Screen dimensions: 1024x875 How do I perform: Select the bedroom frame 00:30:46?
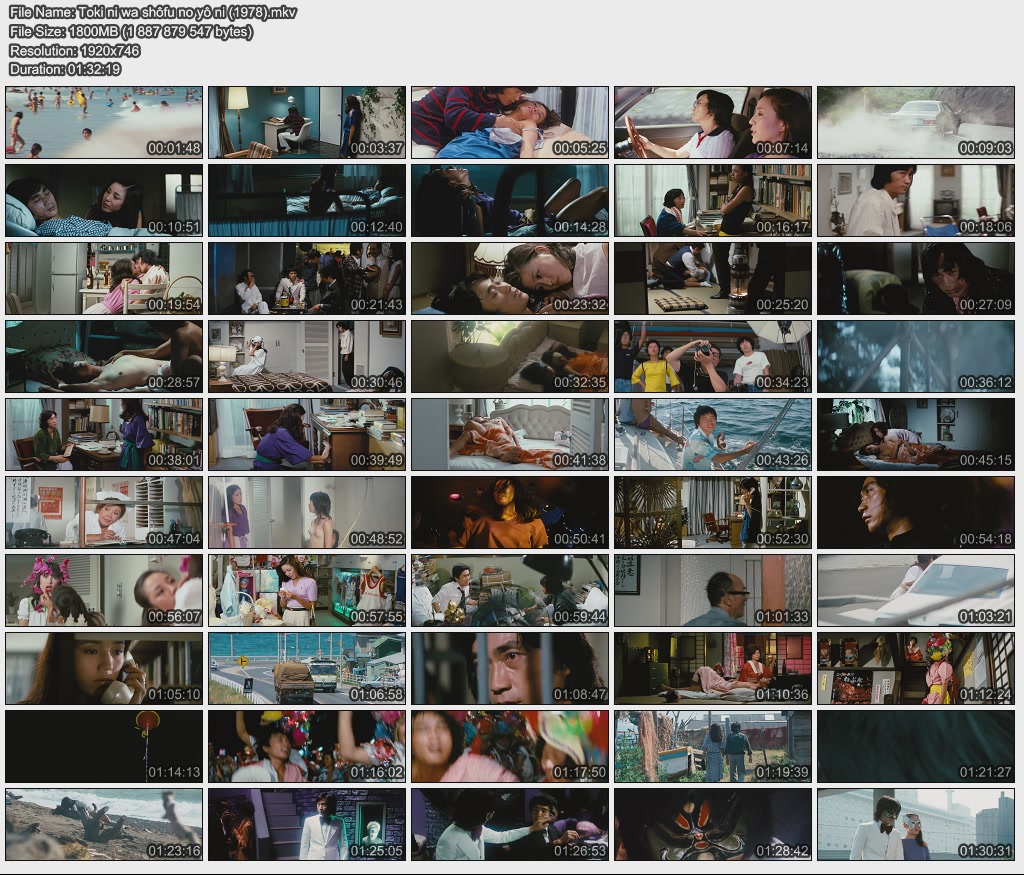click(307, 357)
